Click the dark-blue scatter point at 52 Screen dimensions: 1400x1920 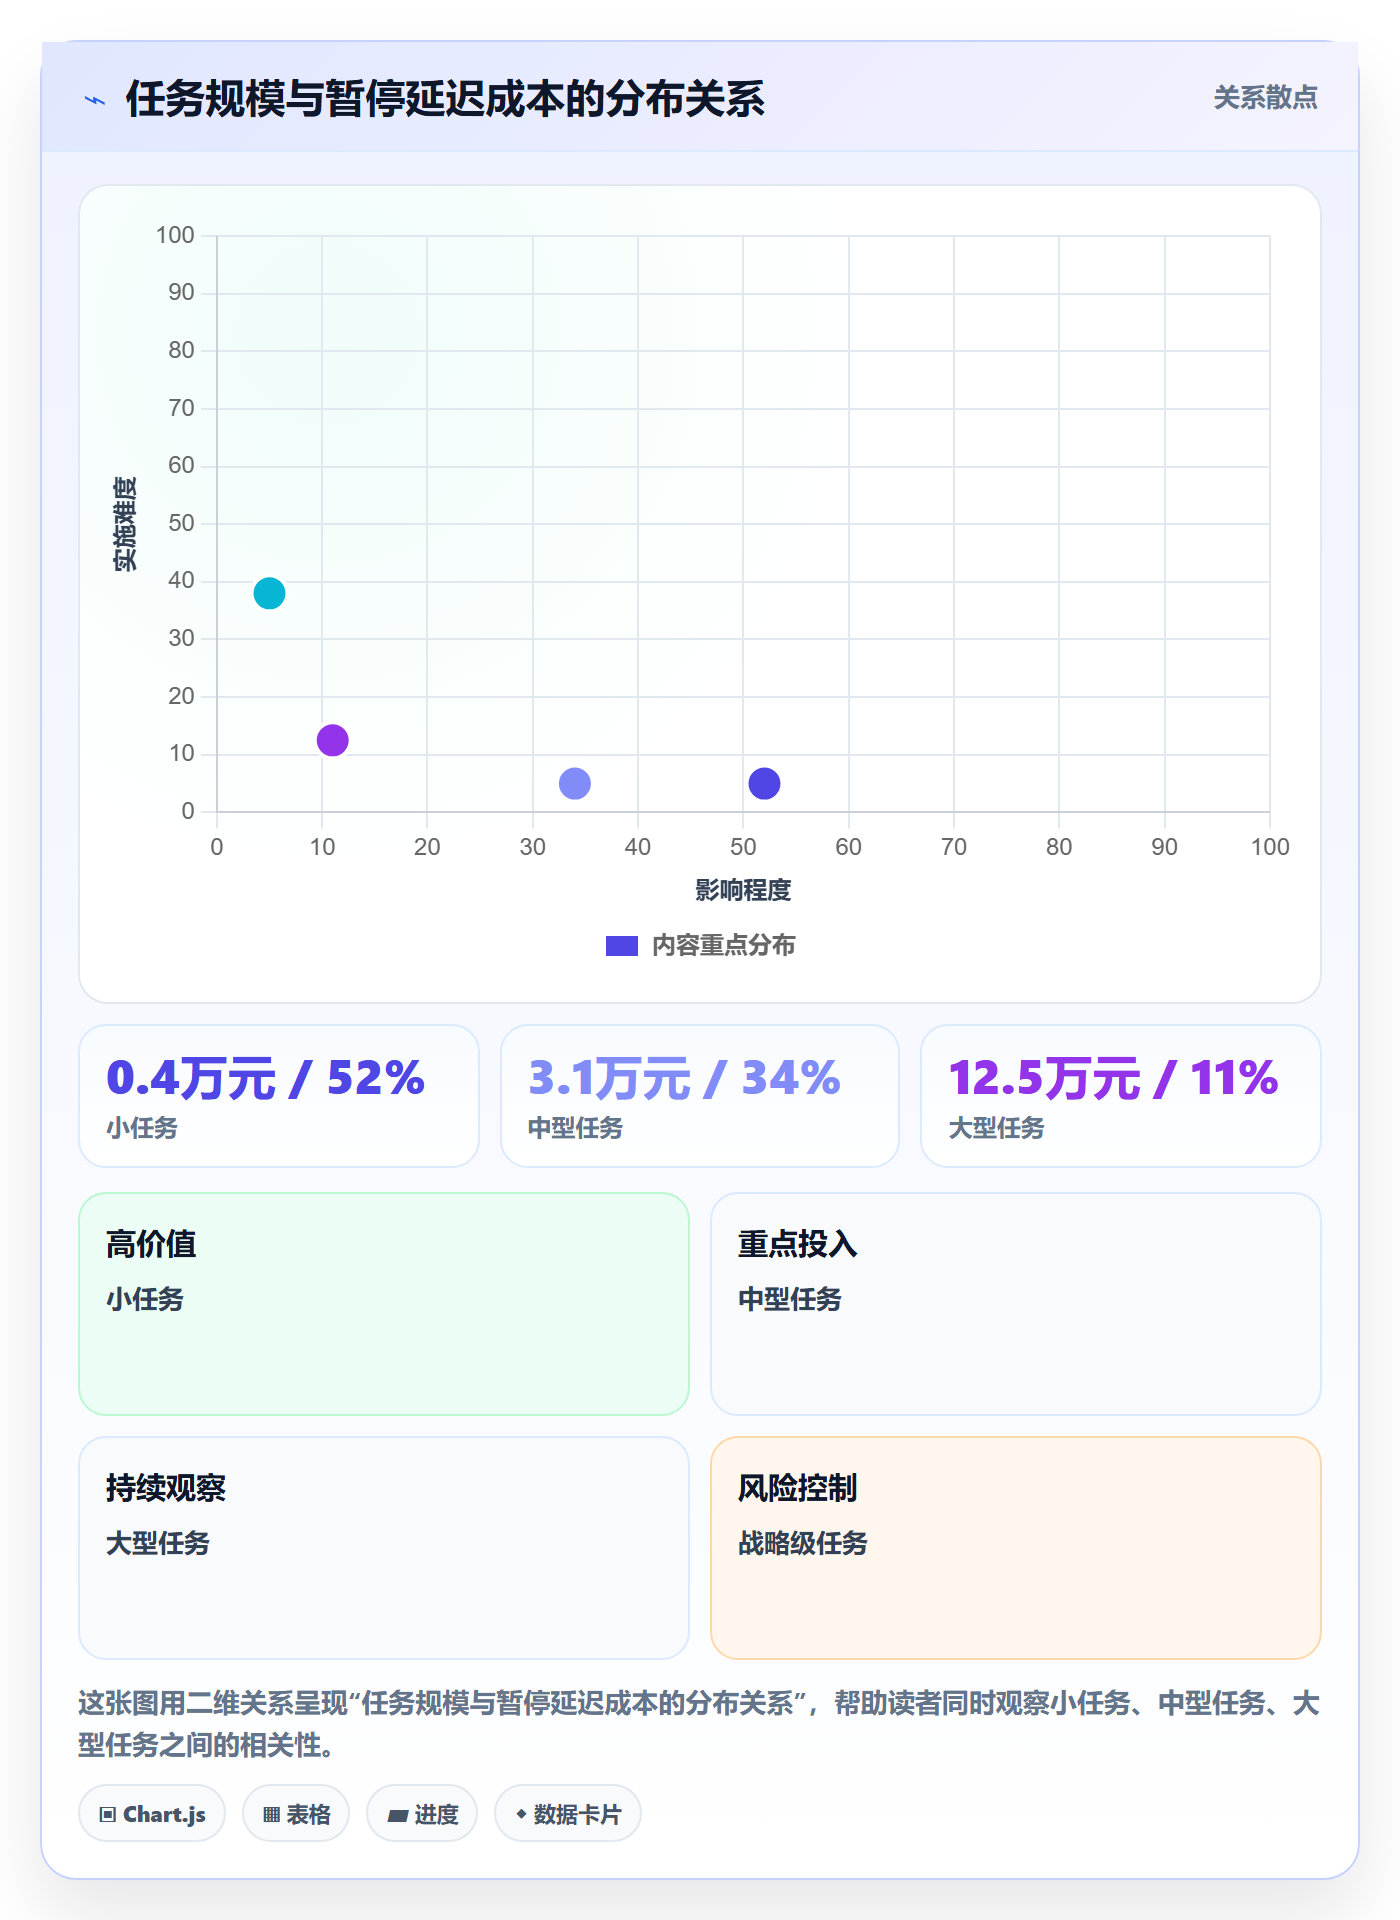pos(764,783)
